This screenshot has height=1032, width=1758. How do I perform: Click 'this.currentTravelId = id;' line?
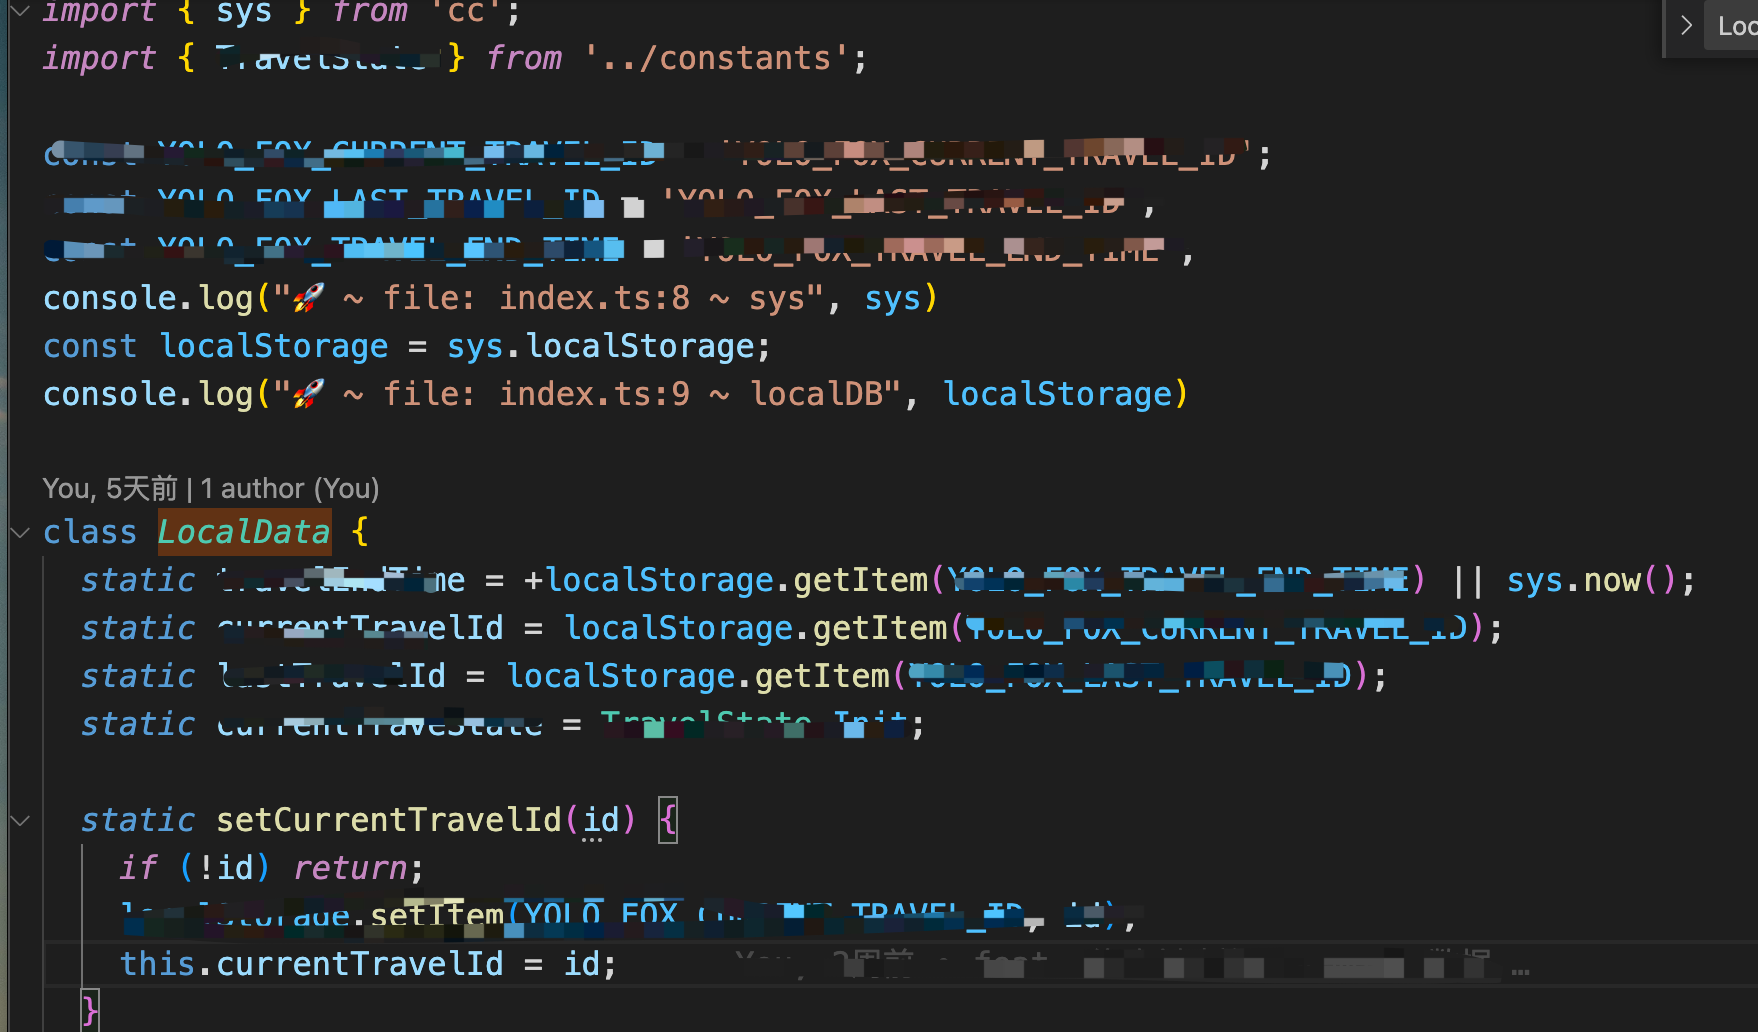tap(368, 964)
